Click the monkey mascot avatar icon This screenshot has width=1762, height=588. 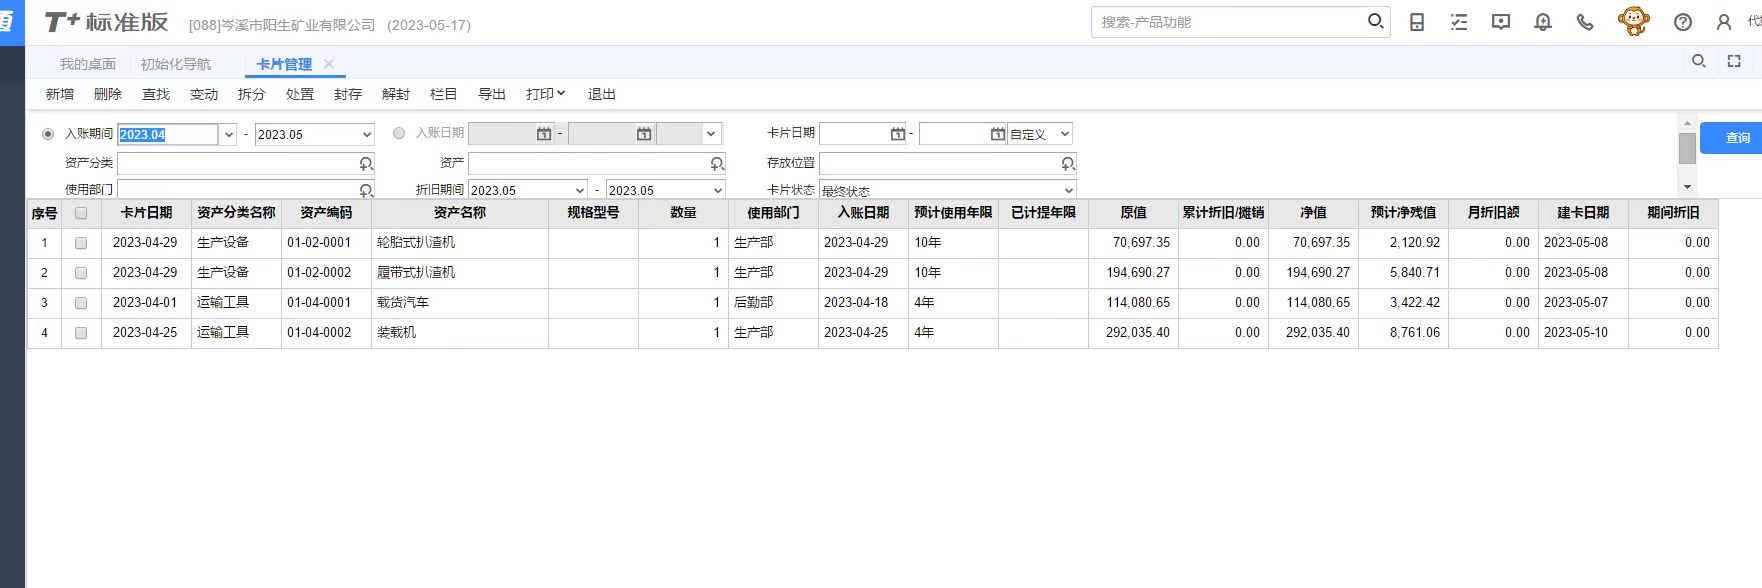coord(1633,21)
